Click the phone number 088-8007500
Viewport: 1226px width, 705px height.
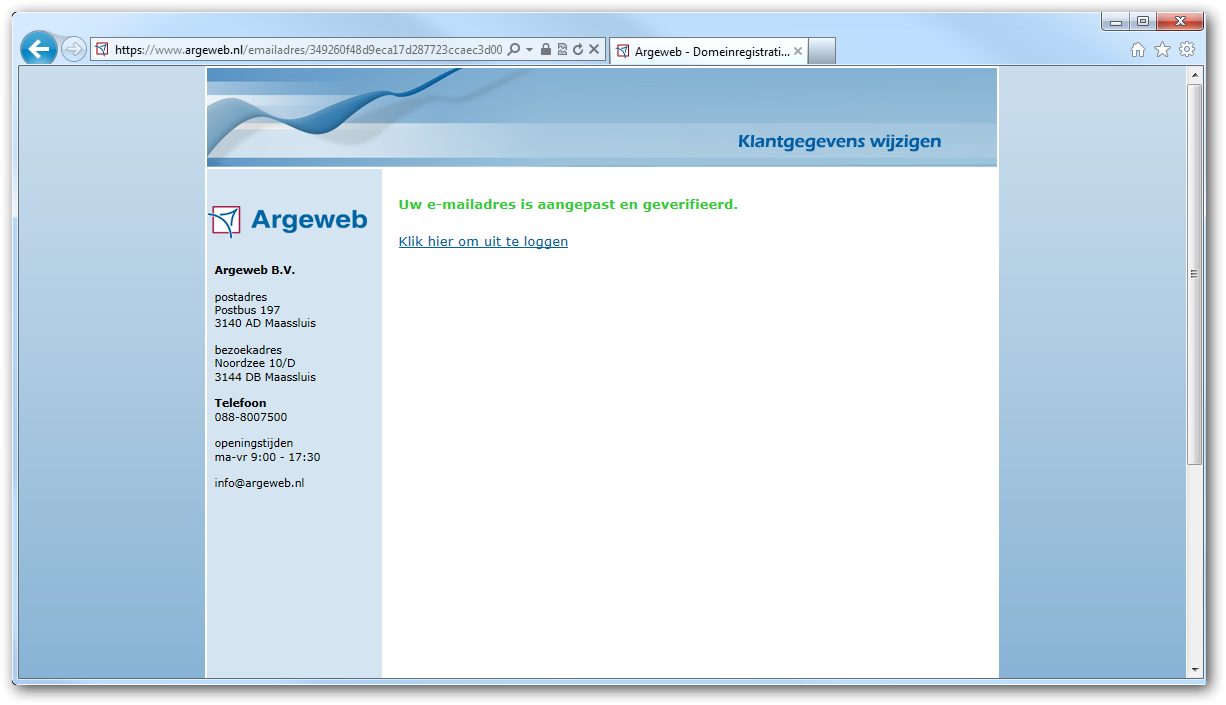pyautogui.click(x=251, y=417)
